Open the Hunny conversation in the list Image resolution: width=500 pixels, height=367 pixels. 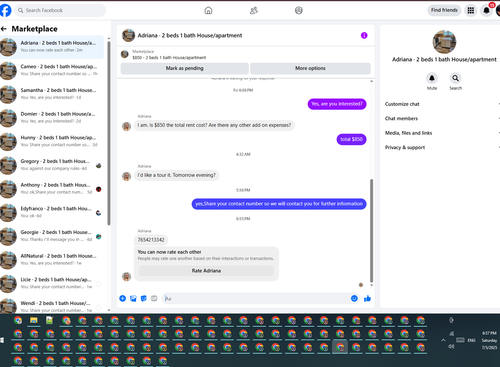[x=52, y=141]
